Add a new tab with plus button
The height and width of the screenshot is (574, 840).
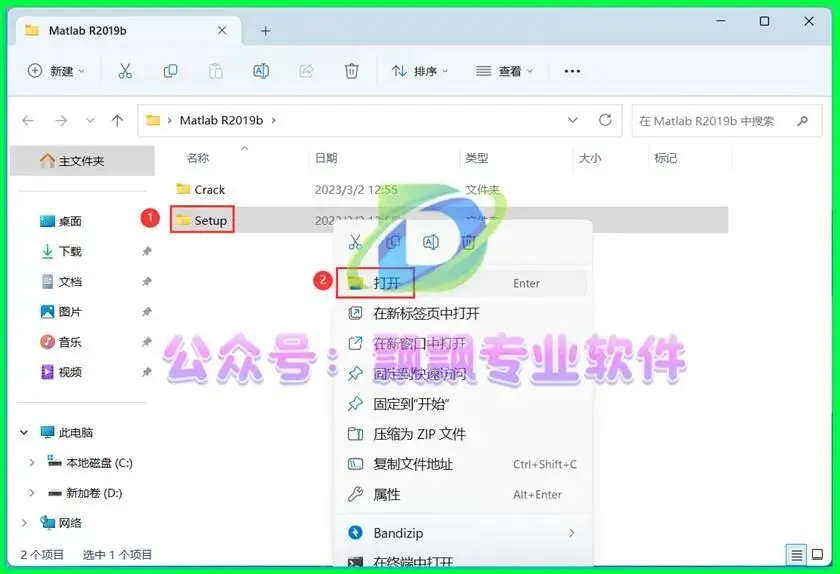tap(265, 31)
